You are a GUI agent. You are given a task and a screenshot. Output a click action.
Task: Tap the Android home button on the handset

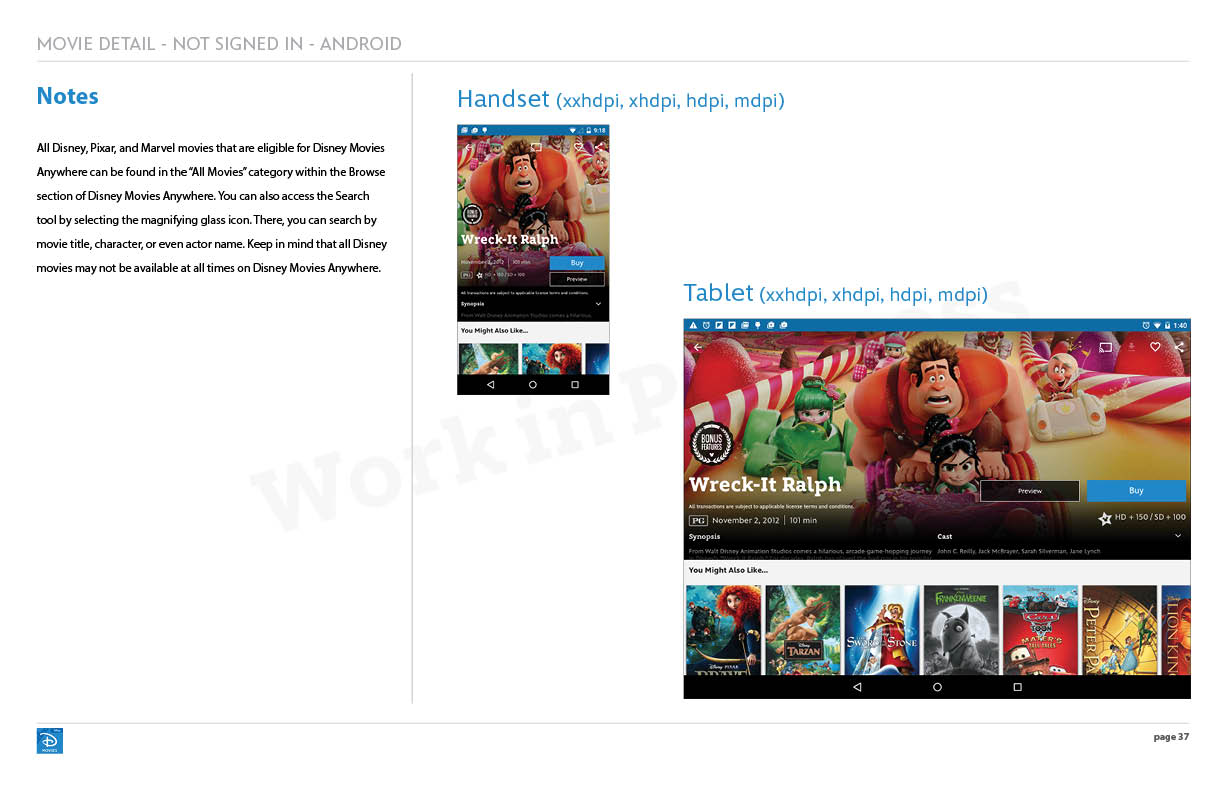click(x=533, y=384)
